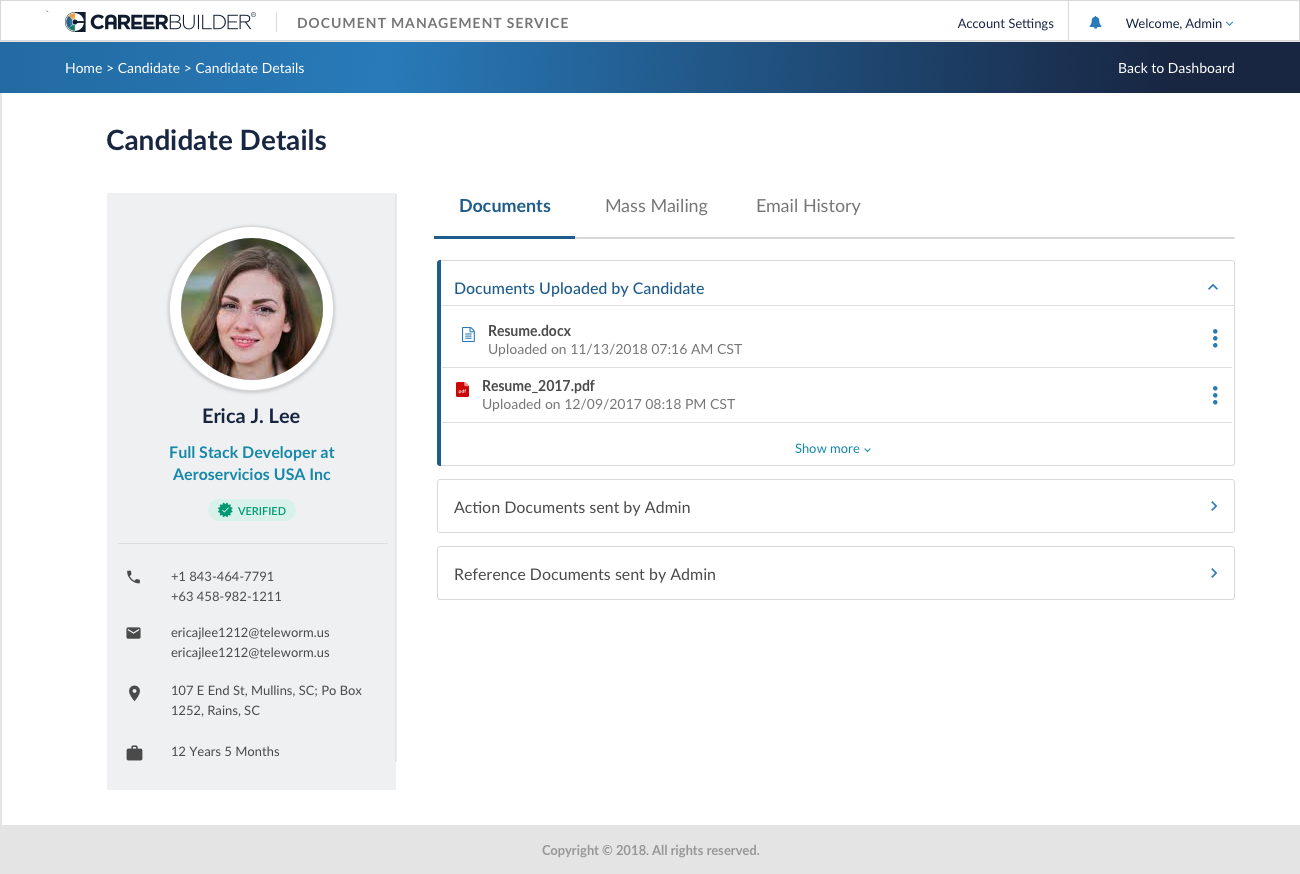
Task: Switch to the Mass Mailing tab
Action: (656, 206)
